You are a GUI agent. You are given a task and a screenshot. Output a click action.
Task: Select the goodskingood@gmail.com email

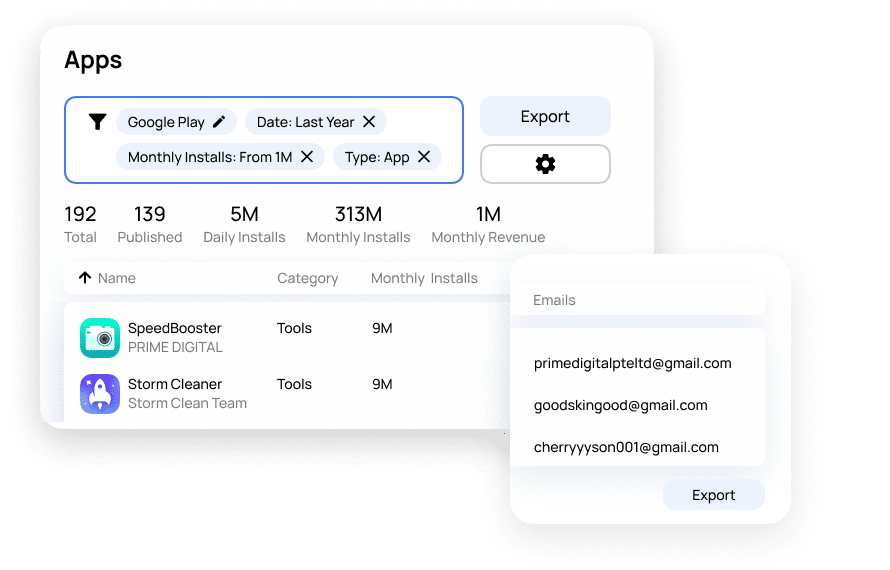[620, 406]
